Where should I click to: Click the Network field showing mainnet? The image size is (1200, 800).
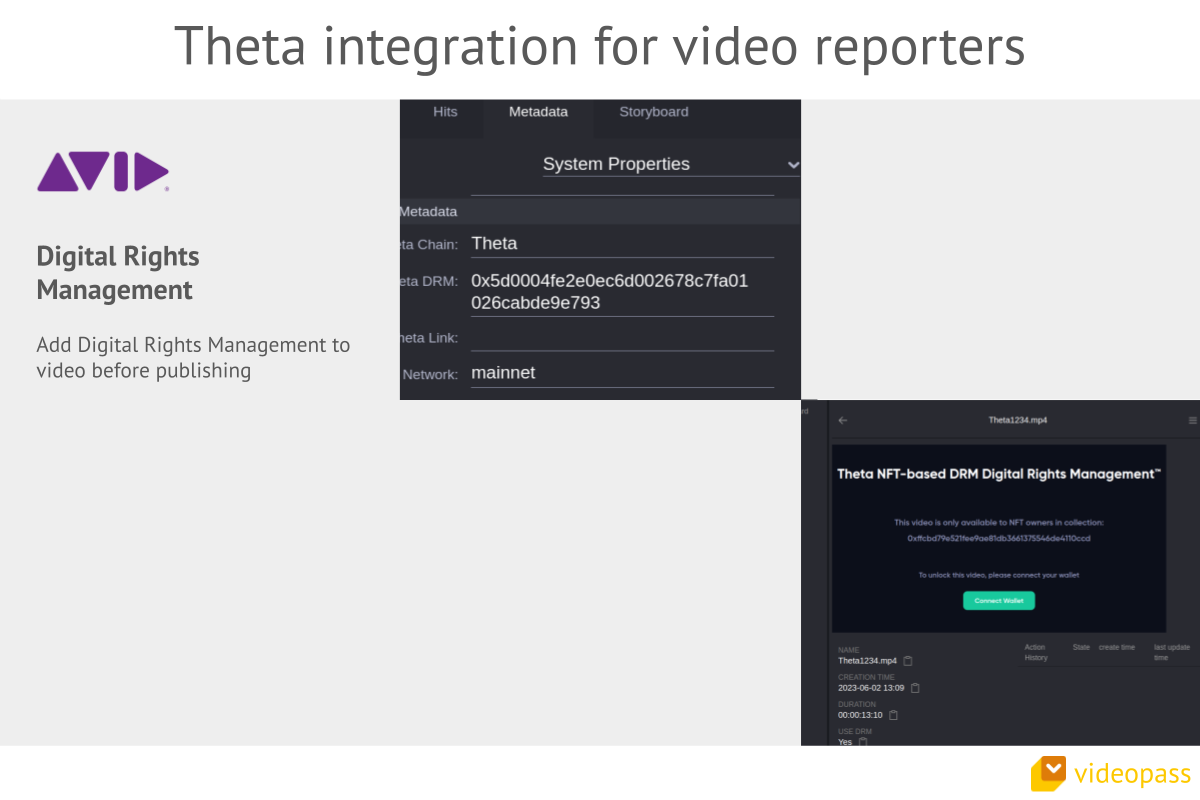(622, 373)
